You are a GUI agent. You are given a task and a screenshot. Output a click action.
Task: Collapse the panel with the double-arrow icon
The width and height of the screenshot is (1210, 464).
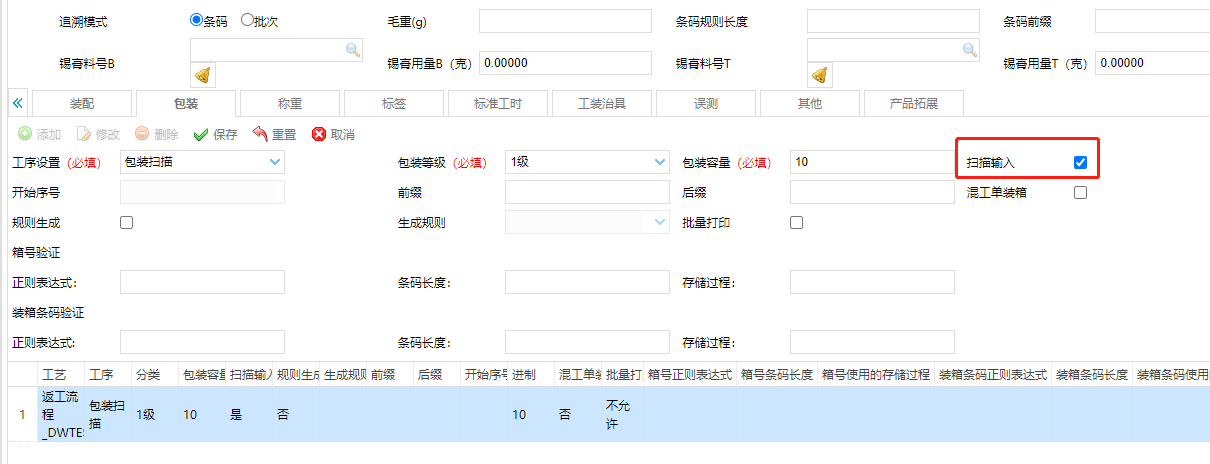pyautogui.click(x=17, y=103)
